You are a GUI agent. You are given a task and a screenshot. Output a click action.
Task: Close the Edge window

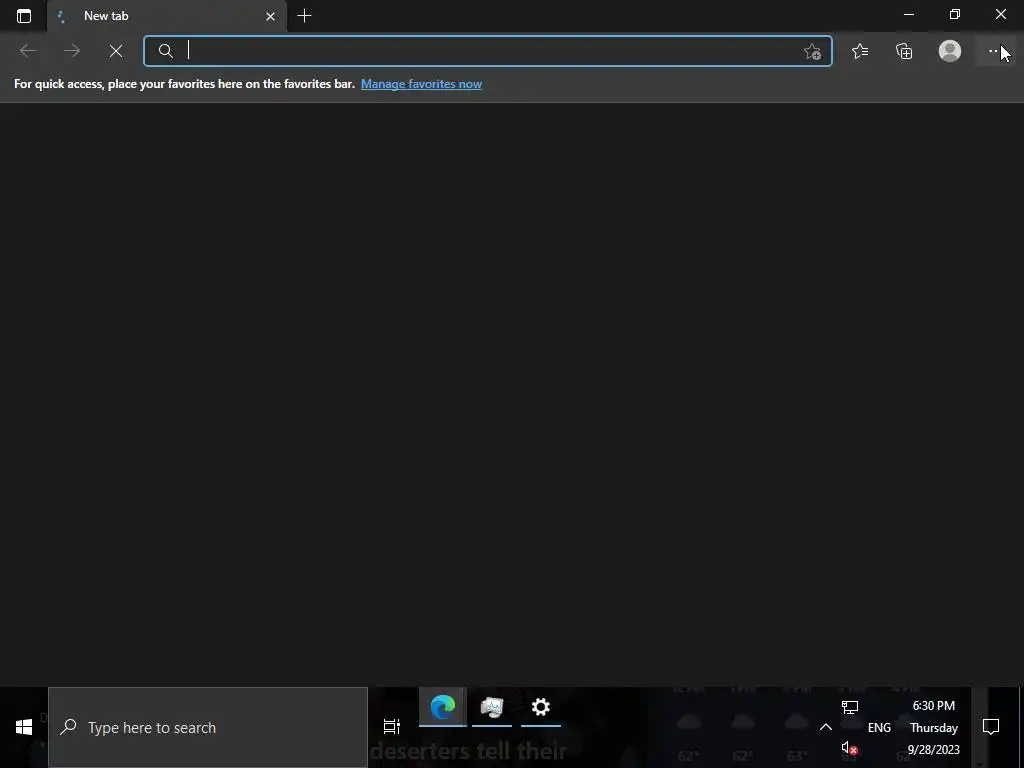pyautogui.click(x=1000, y=14)
